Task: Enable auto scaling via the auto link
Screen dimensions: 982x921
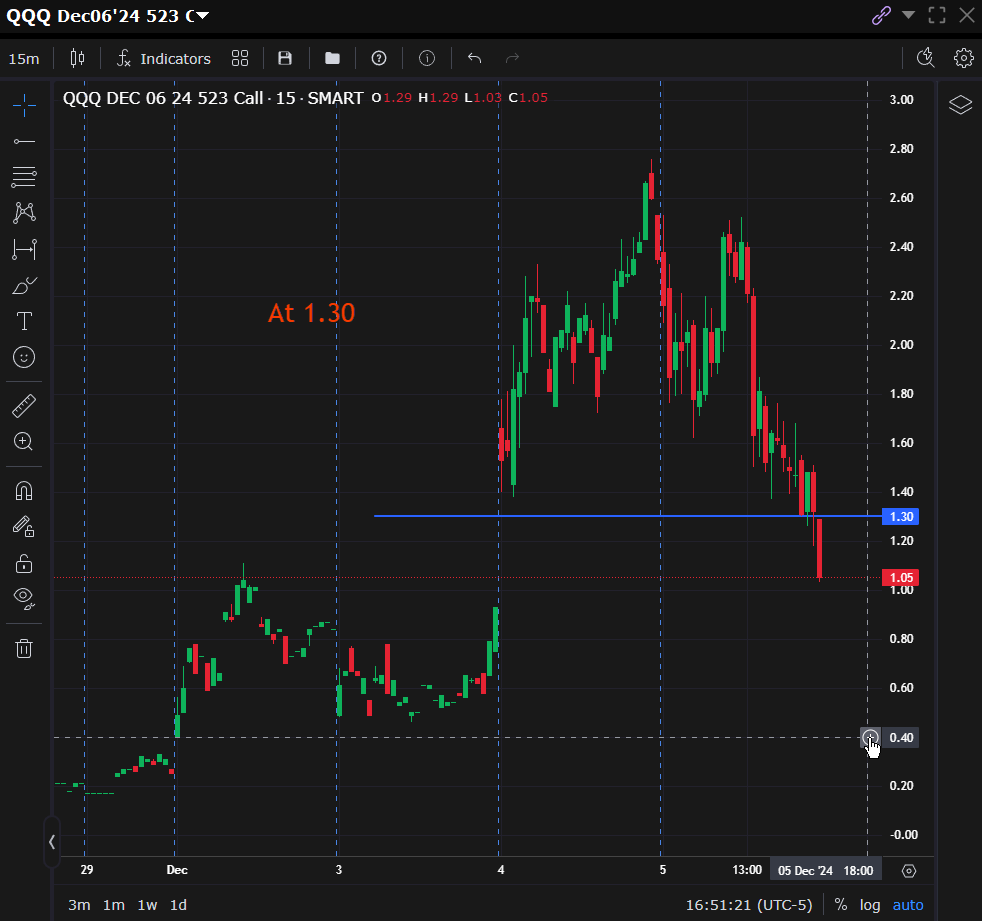Action: tap(908, 904)
